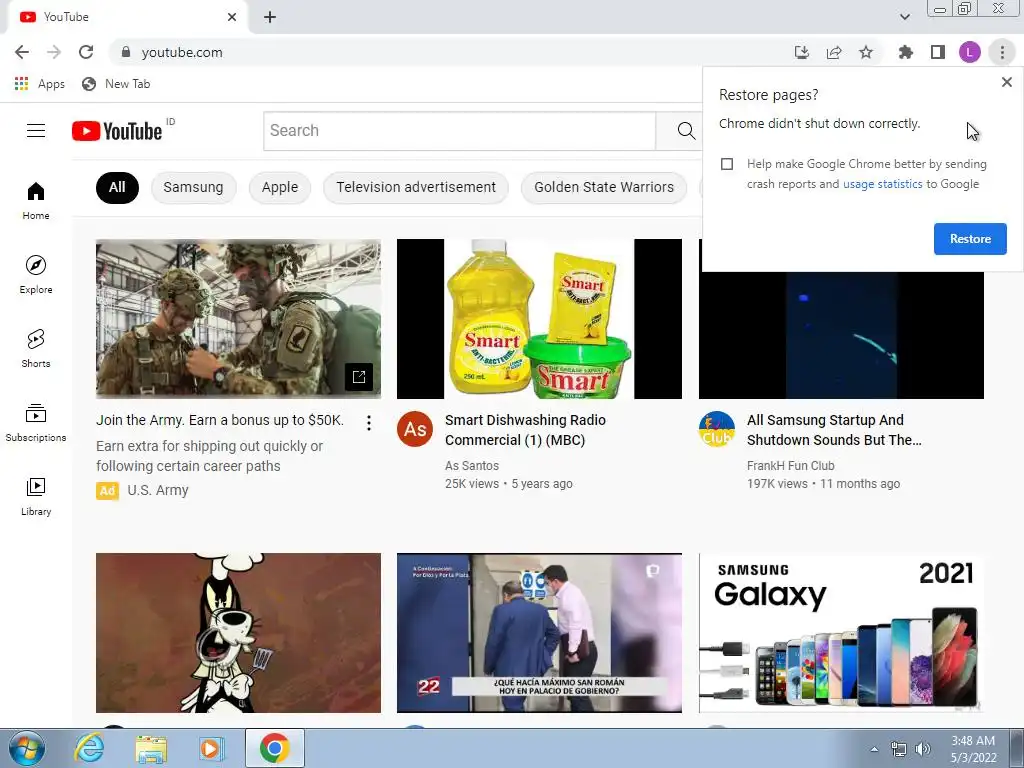Click the YouTube logo
The height and width of the screenshot is (768, 1024).
click(x=117, y=131)
